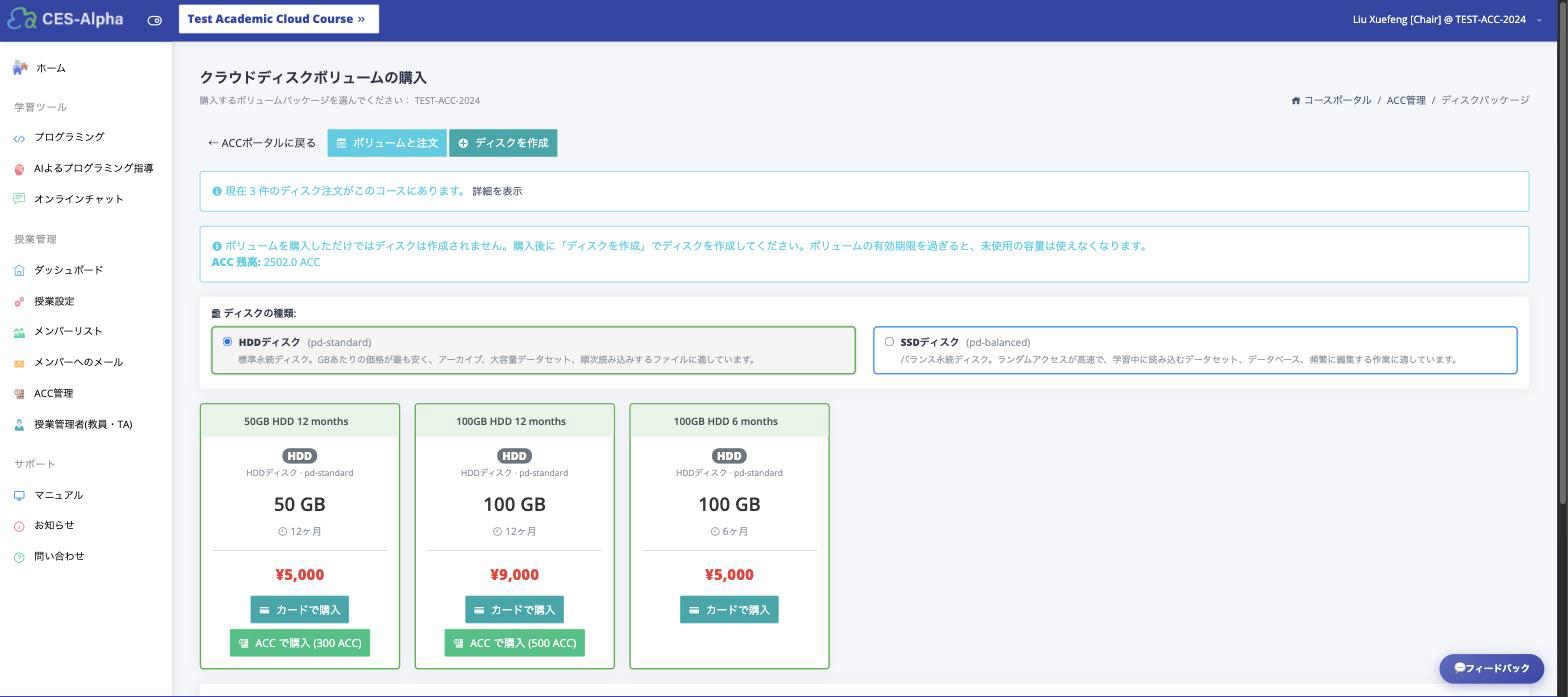Click the コースポータル breadcrumb link
Screen dimensions: 1568x697
pos(1338,100)
